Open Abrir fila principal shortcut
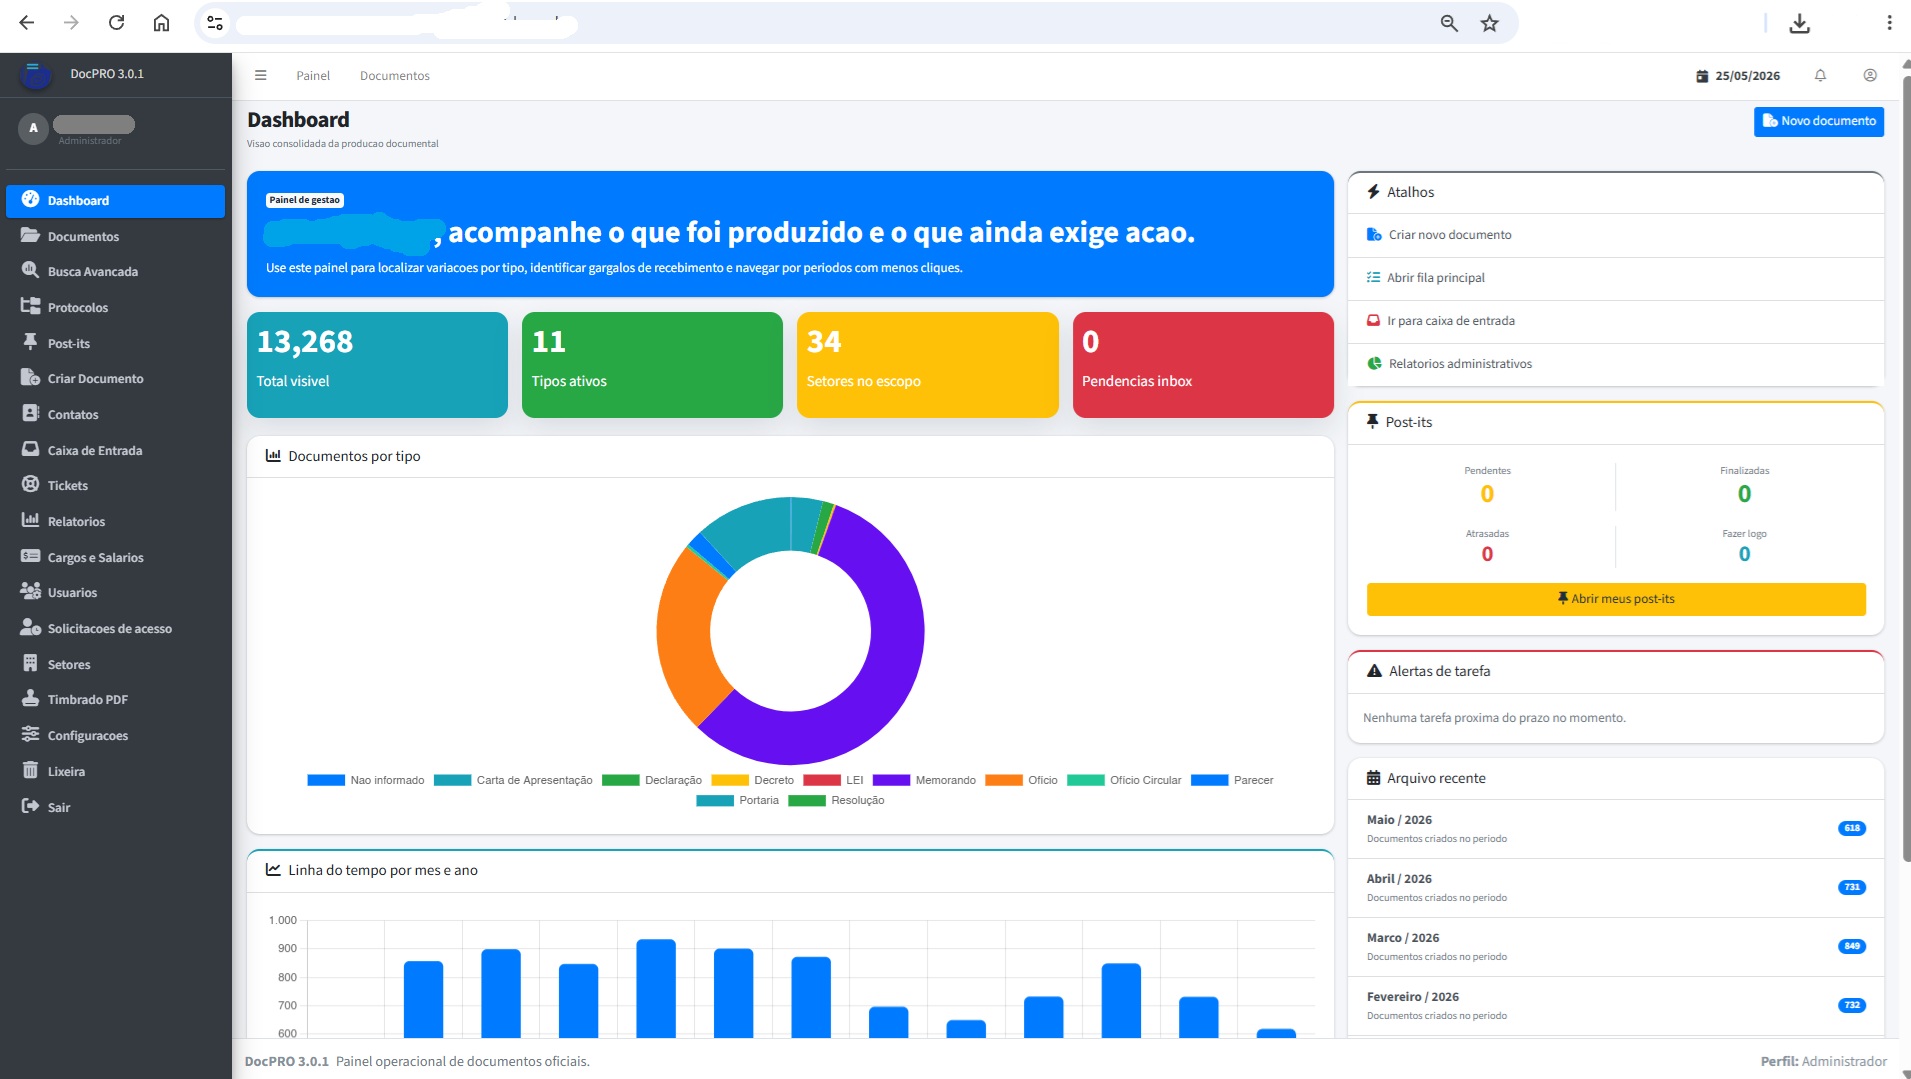This screenshot has width=1911, height=1079. (1615, 277)
